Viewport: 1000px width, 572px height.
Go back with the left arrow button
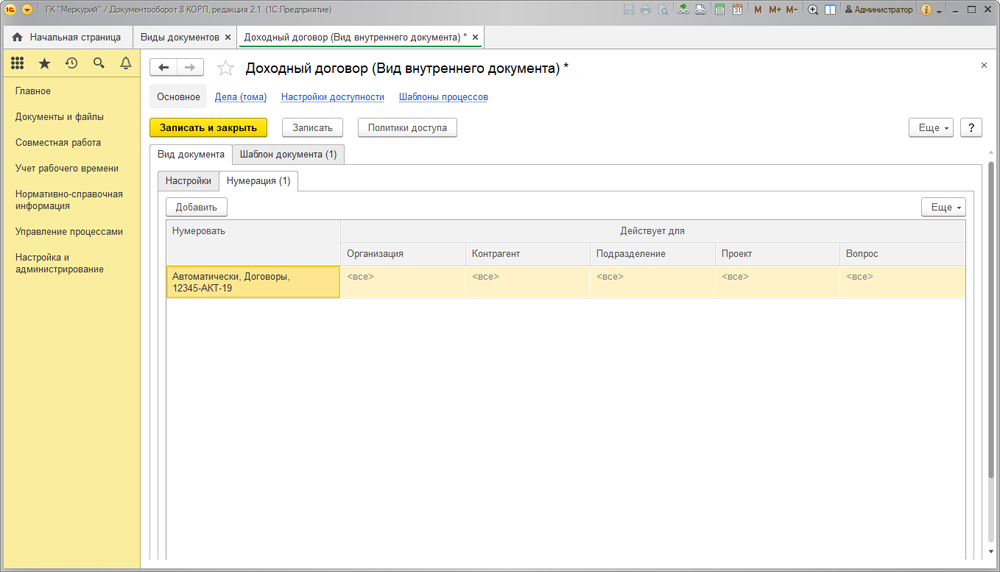point(164,67)
